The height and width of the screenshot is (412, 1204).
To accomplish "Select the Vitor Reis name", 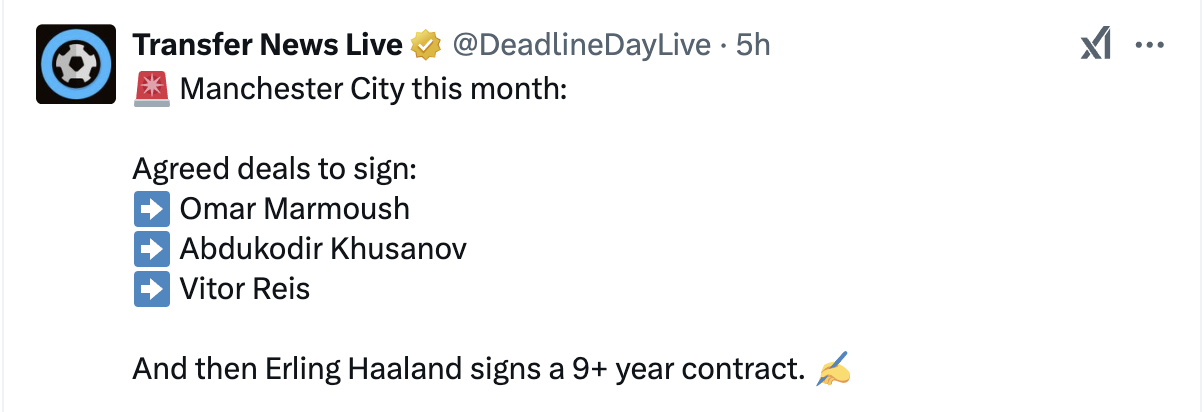I will tap(245, 289).
